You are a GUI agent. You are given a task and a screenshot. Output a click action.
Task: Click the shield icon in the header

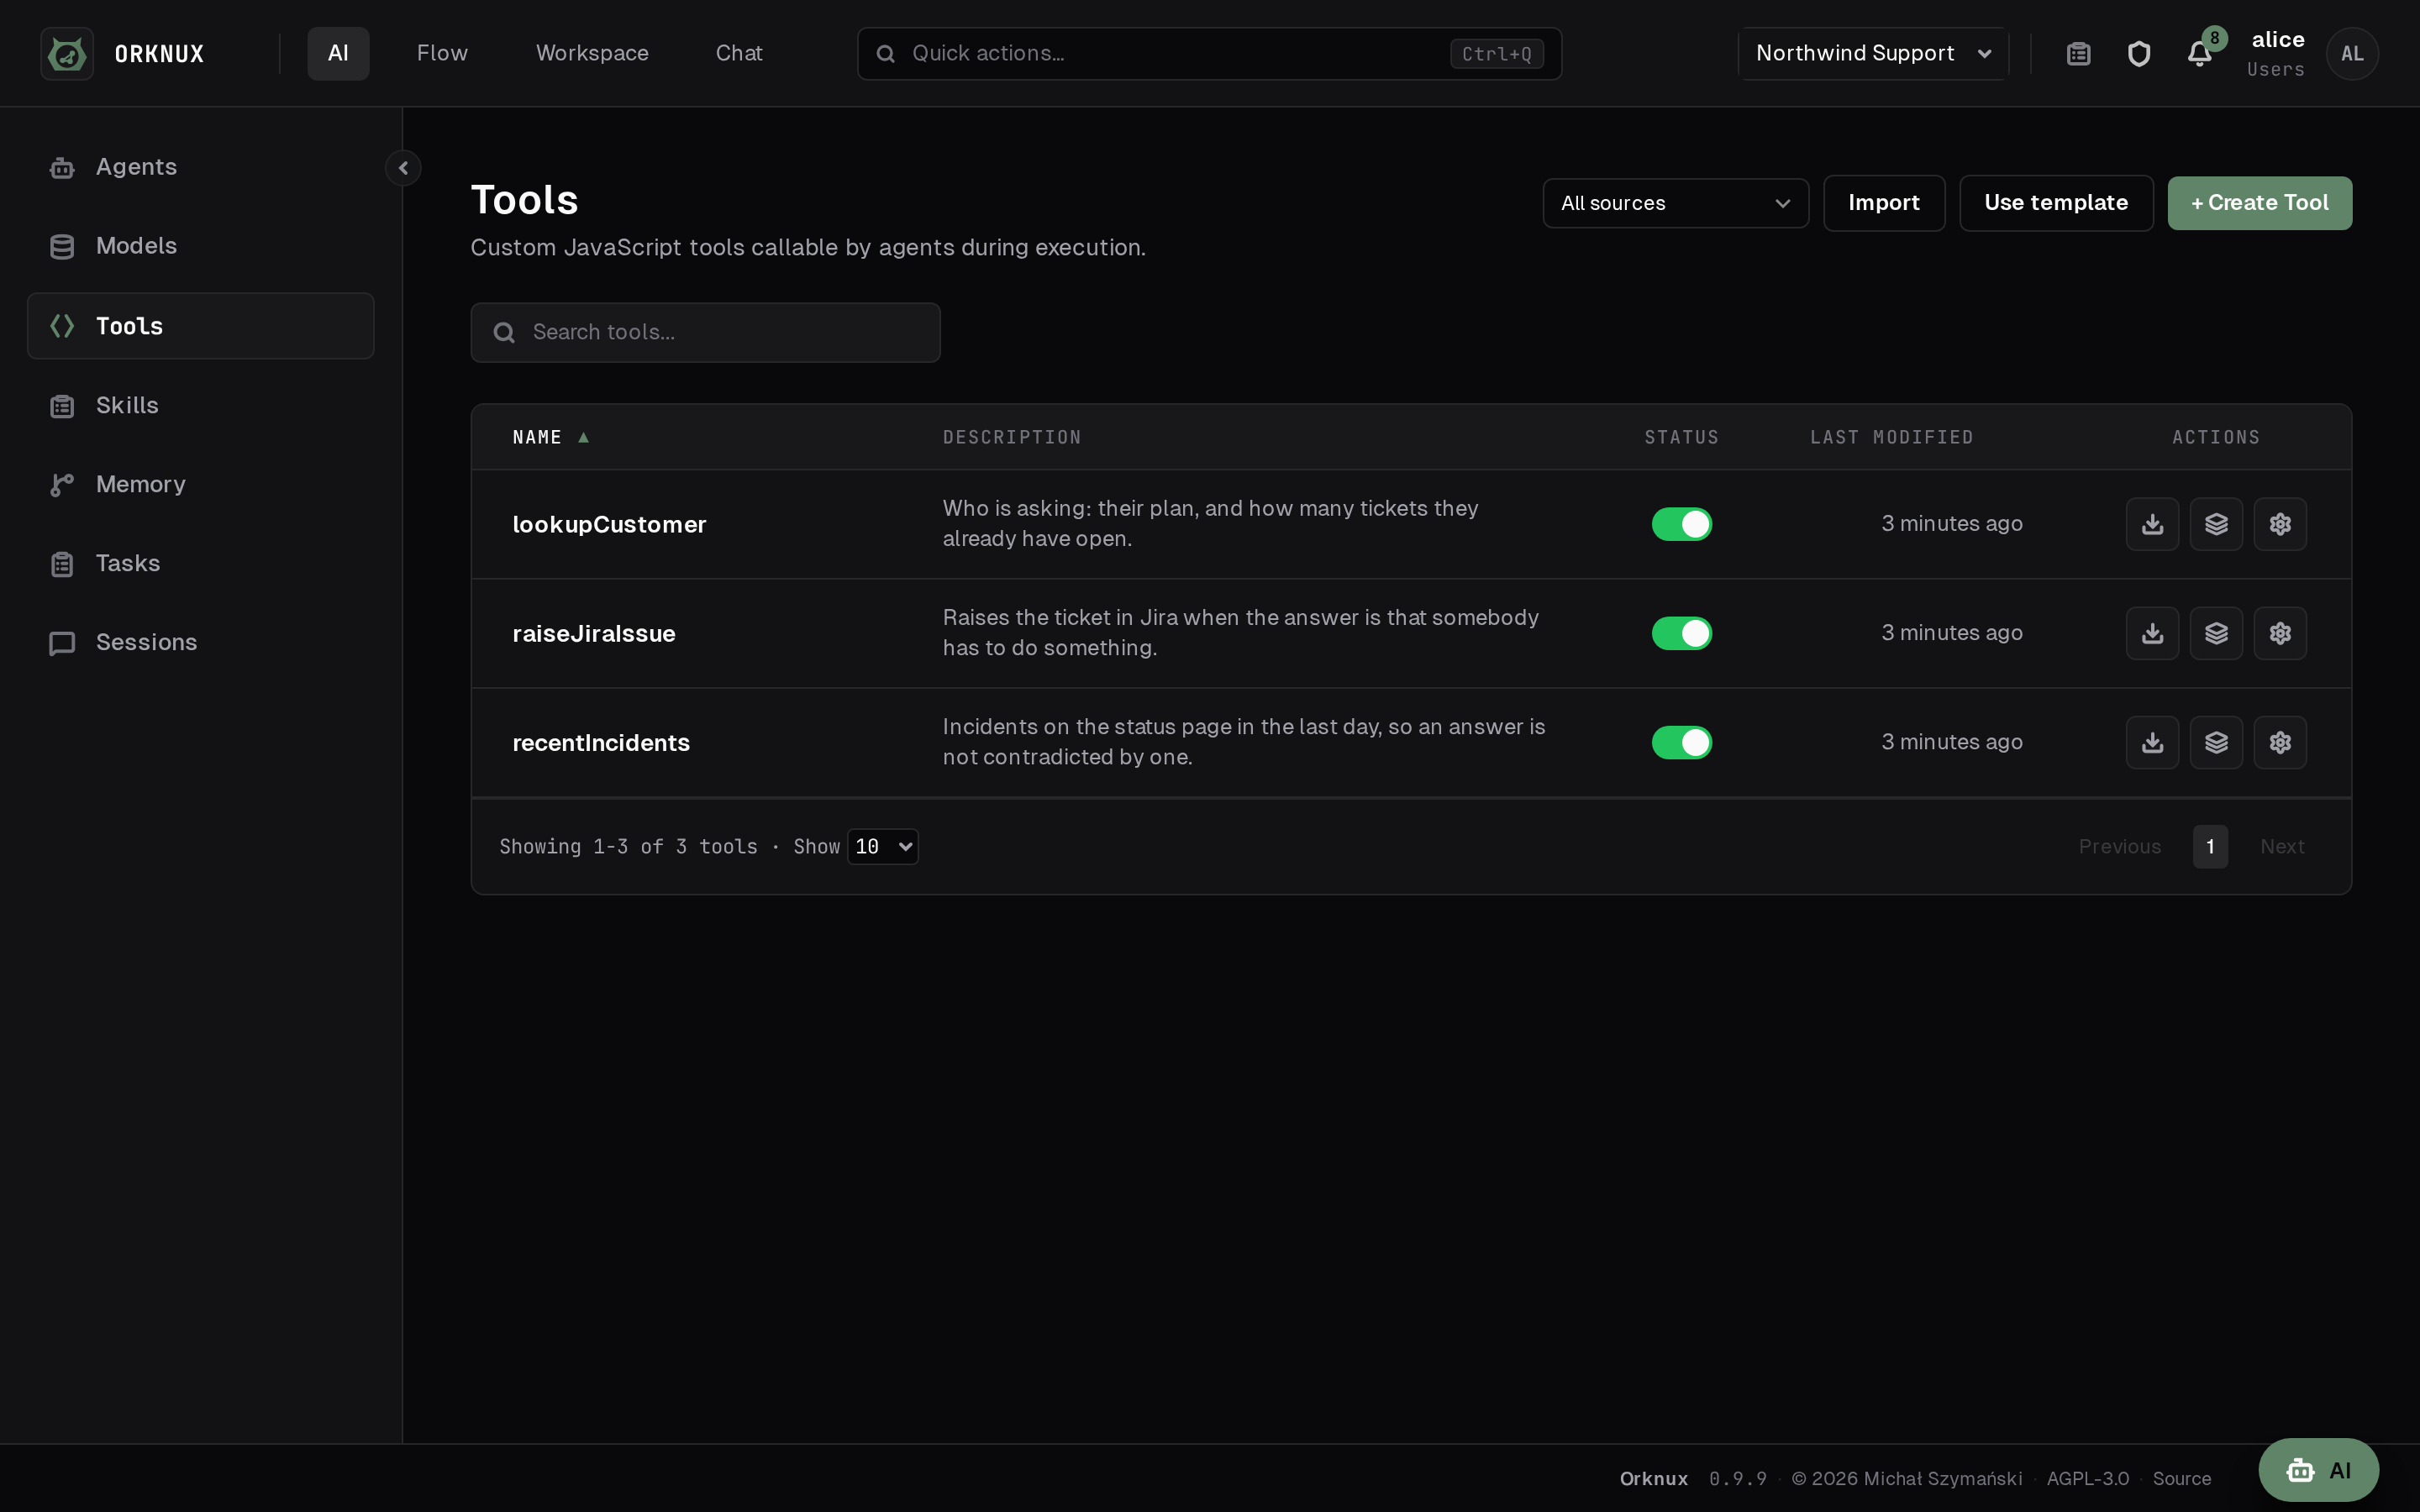click(2138, 54)
